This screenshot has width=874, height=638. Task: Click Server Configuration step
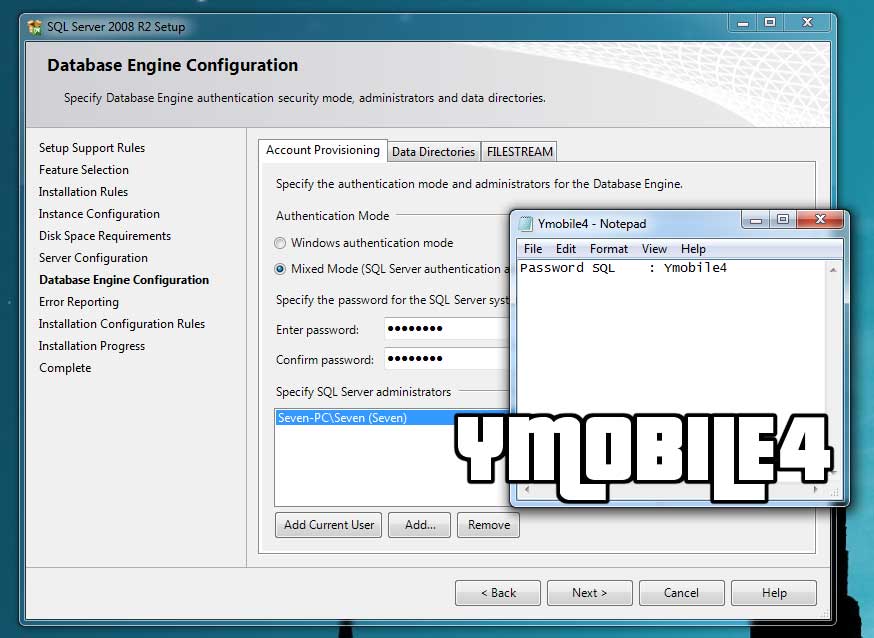click(x=93, y=258)
